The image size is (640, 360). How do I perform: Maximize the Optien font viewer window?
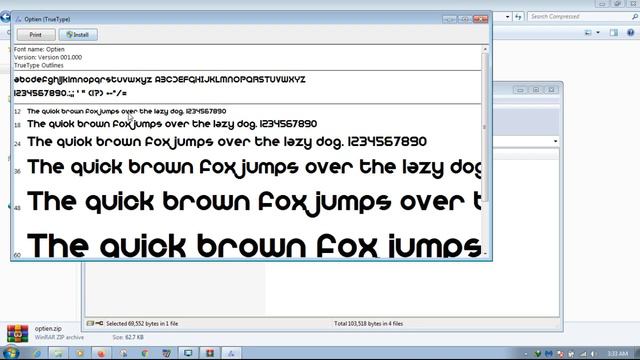[465, 19]
